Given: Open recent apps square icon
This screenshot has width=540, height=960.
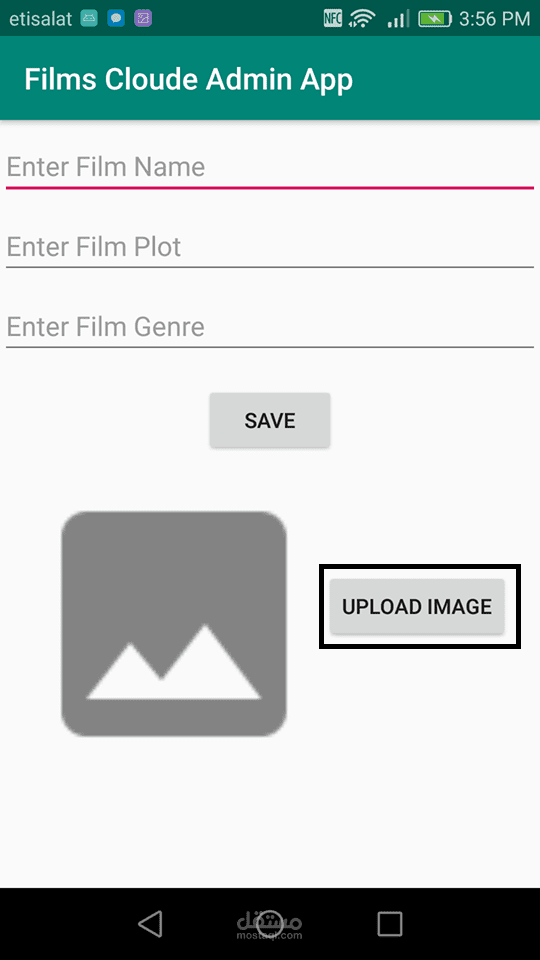Looking at the screenshot, I should tap(389, 923).
